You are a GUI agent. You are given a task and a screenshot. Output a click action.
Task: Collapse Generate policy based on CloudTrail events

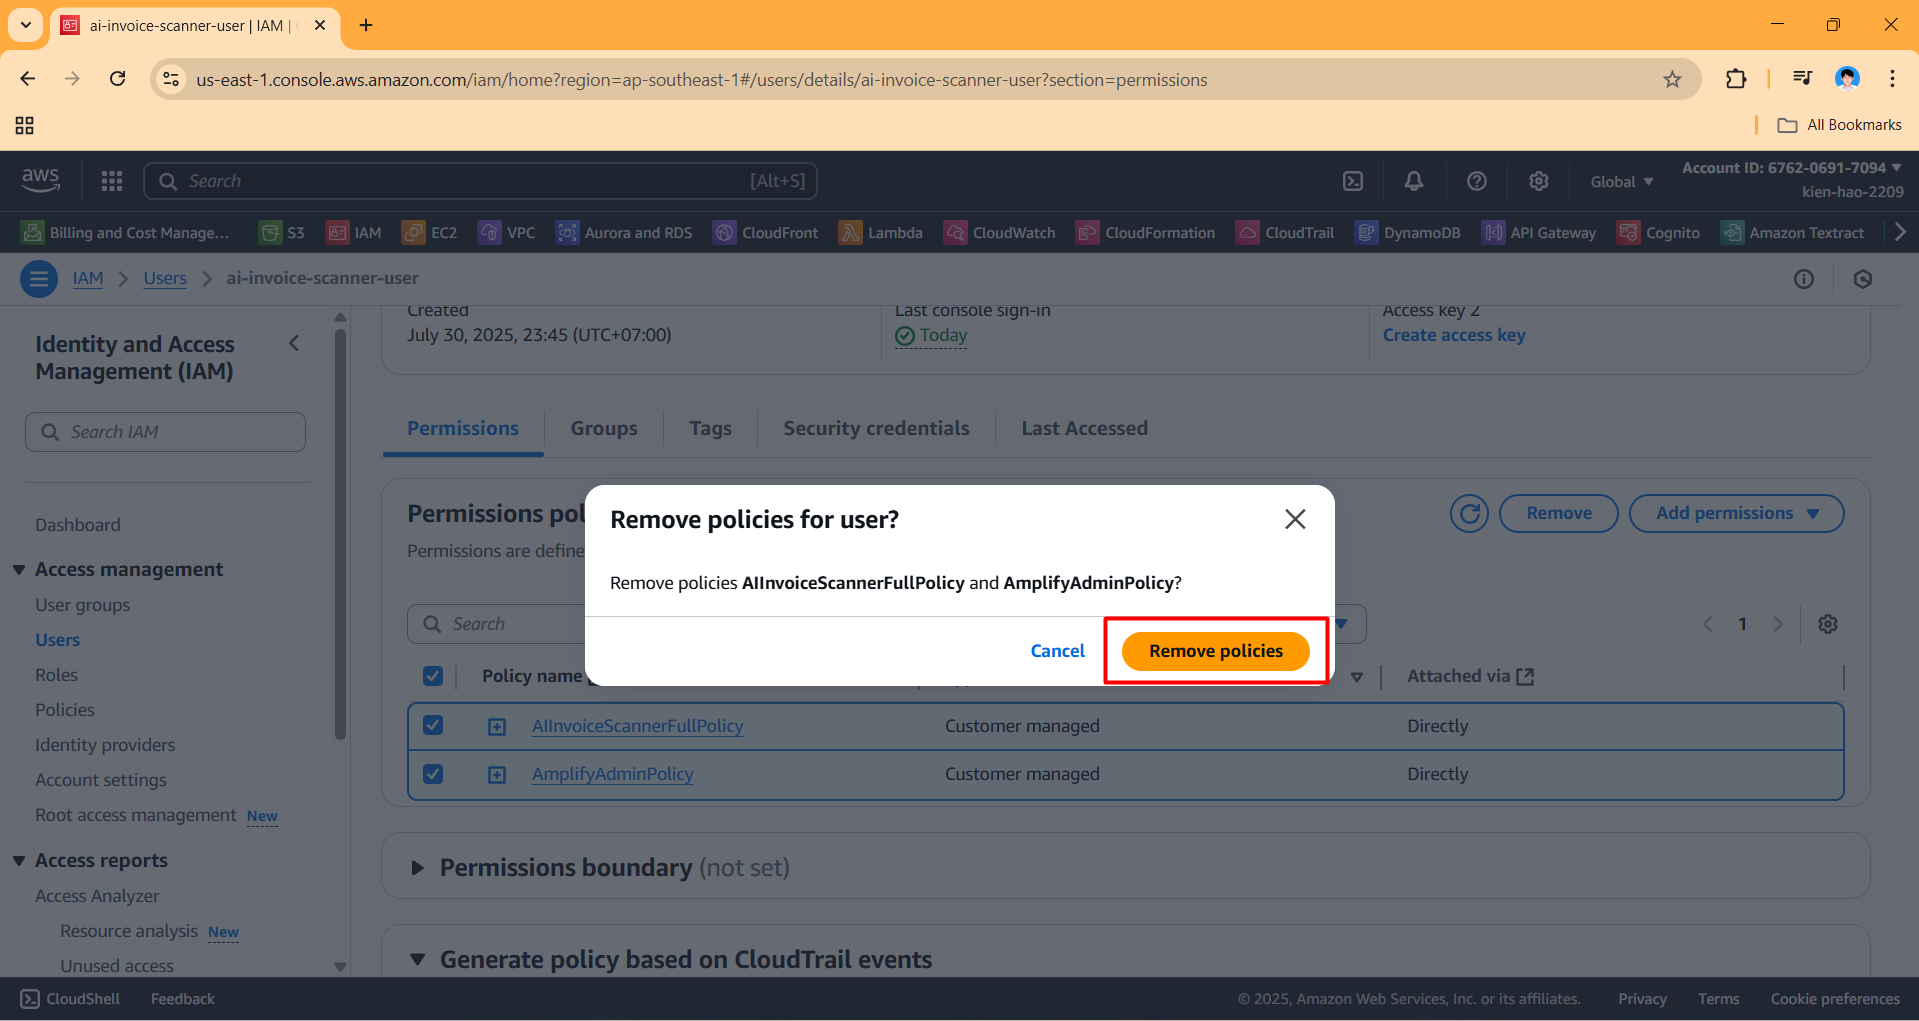417,959
